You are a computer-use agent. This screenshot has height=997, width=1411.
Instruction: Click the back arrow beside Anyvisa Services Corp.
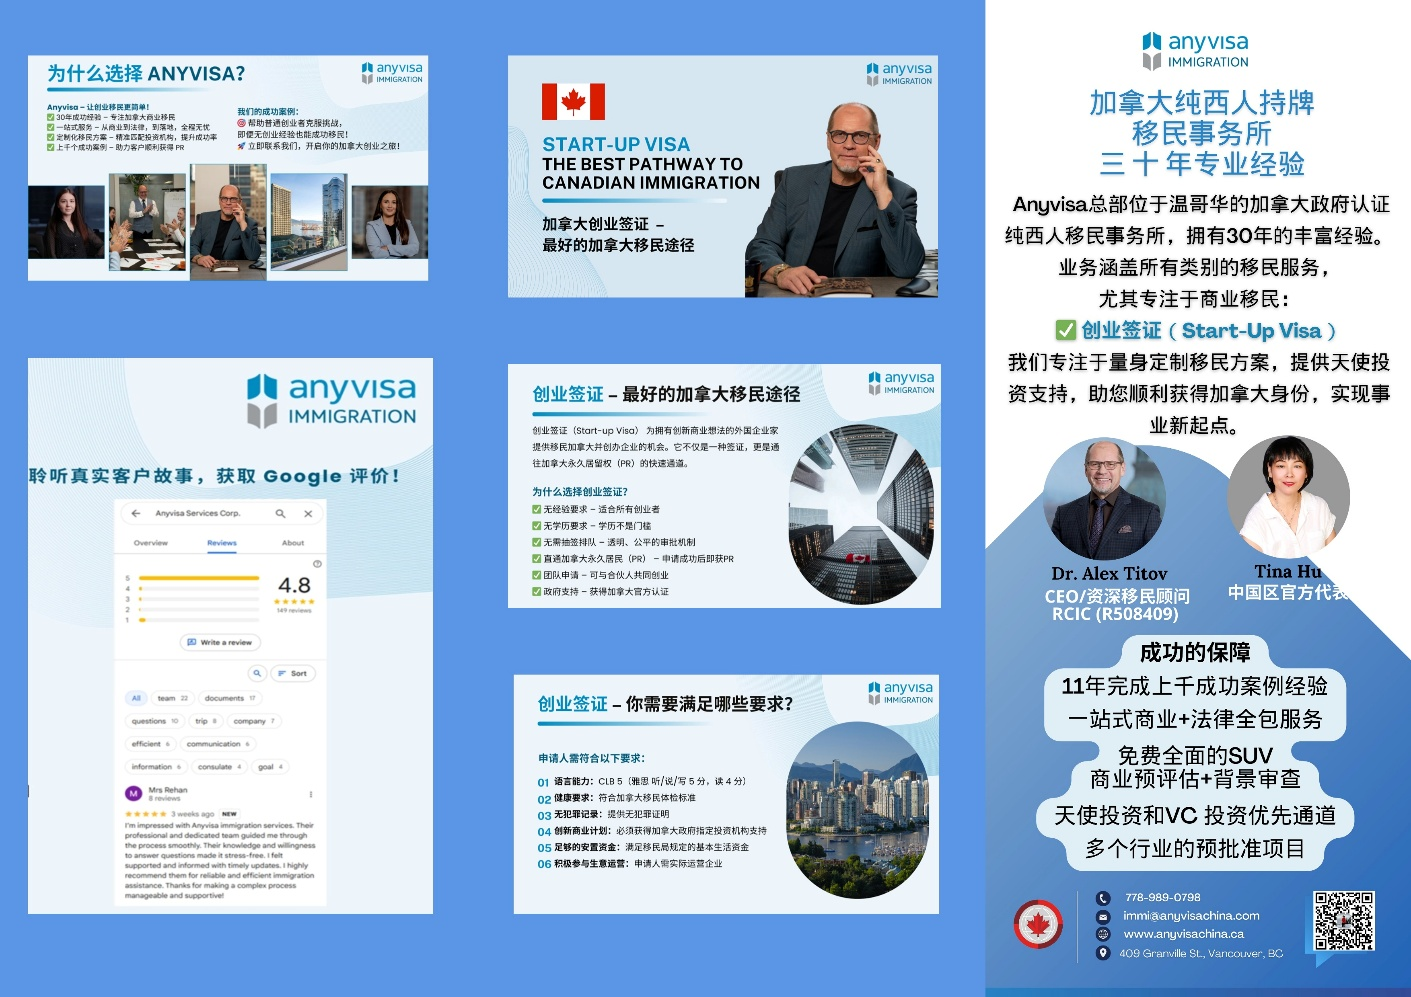135,513
